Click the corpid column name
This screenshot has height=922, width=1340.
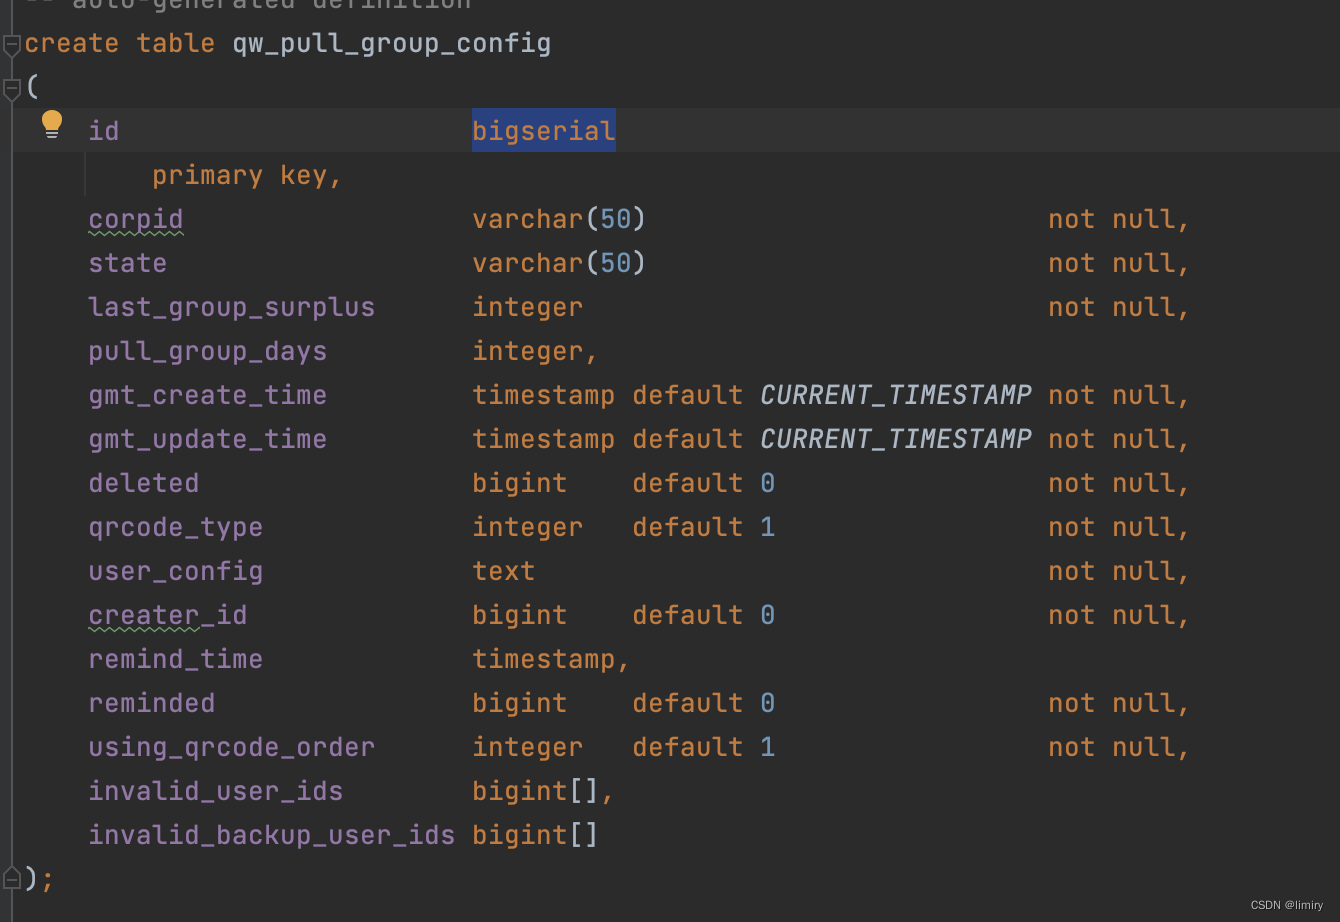coord(136,220)
